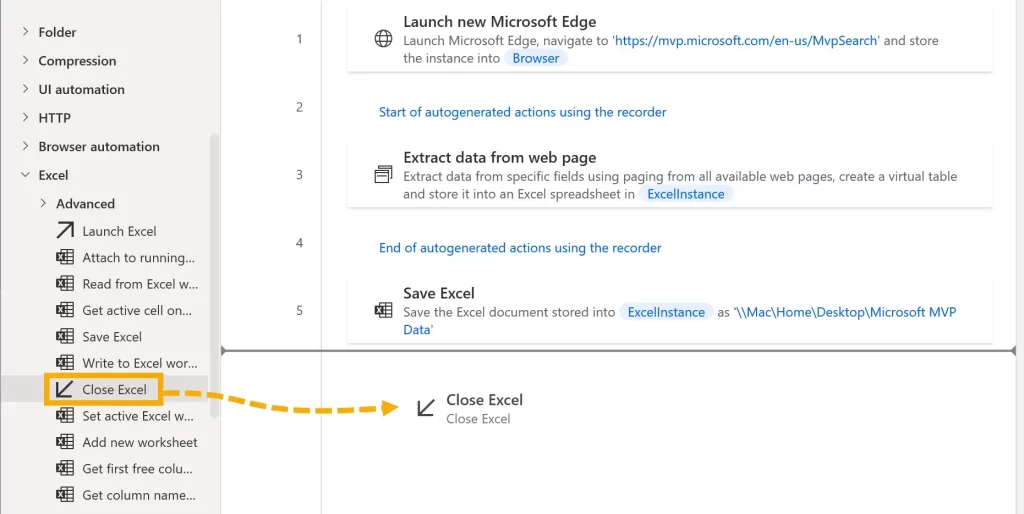Expand the Browser automation group
Screen dimensions: 1024x514
(x=25, y=146)
